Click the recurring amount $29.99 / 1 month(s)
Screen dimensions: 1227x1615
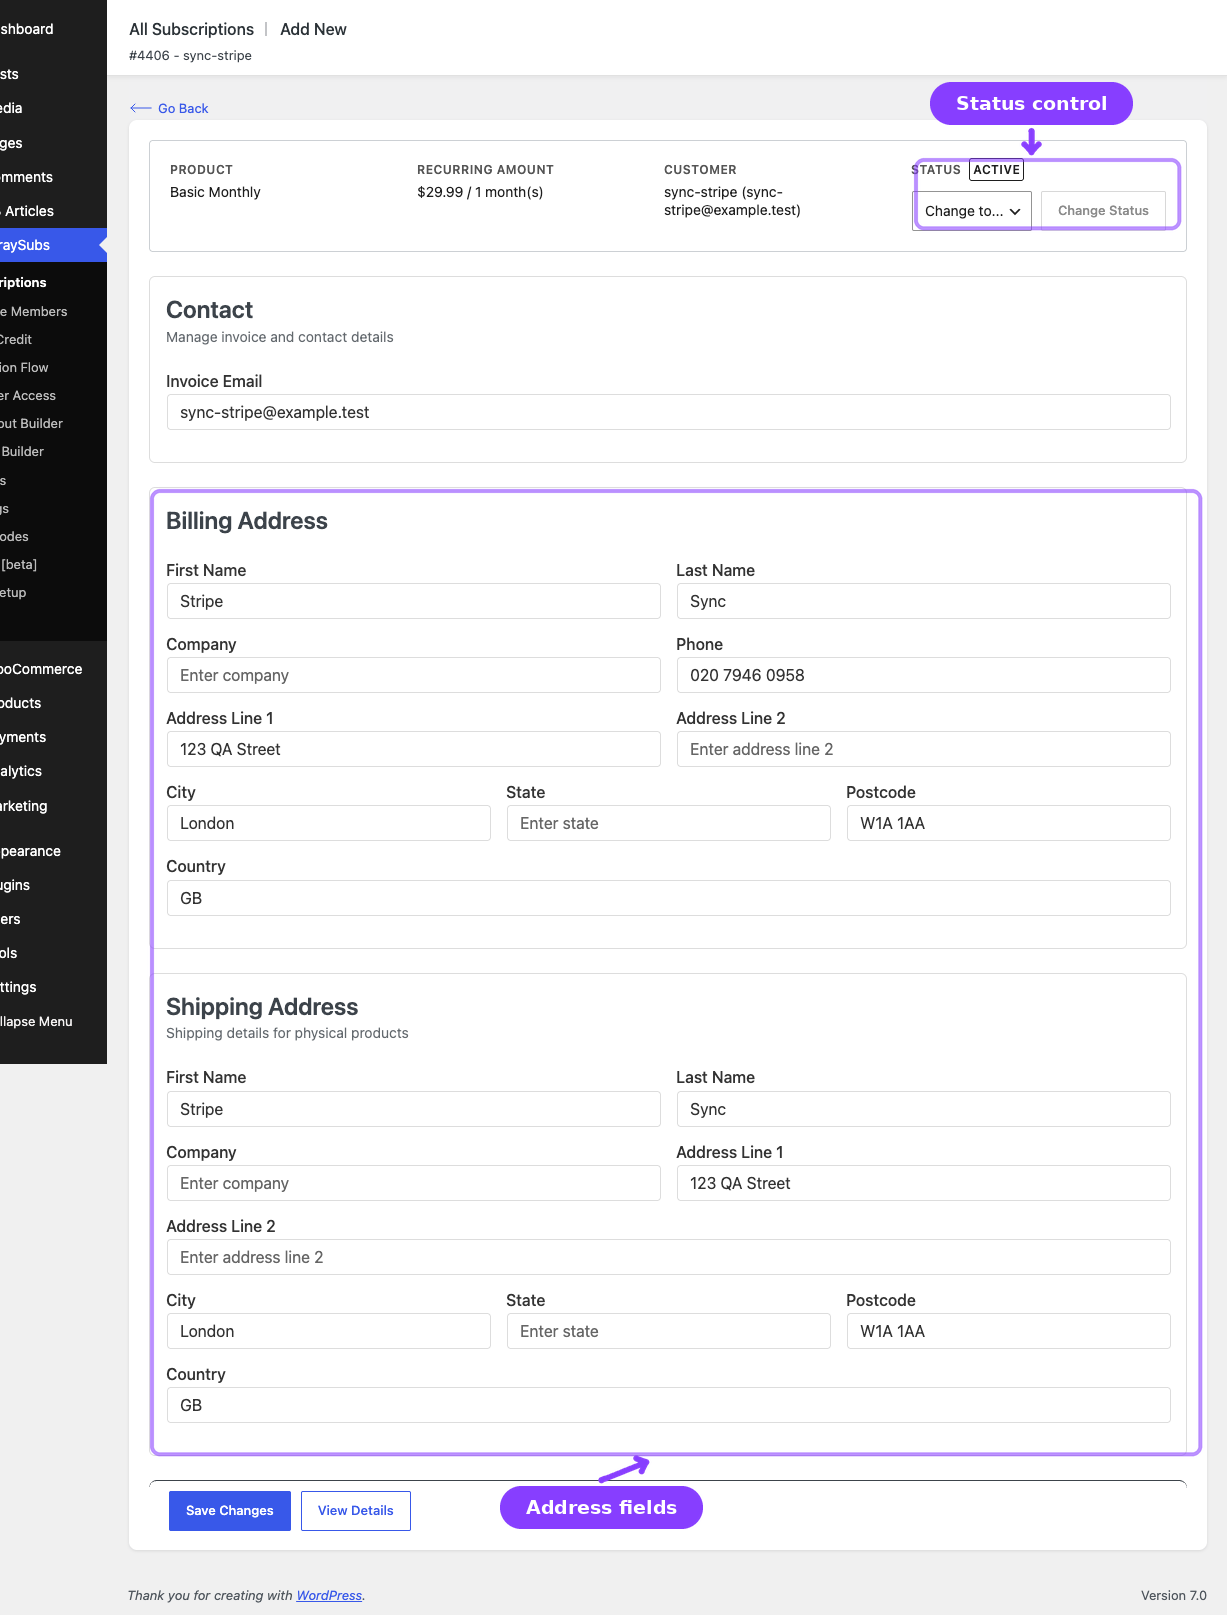point(480,192)
